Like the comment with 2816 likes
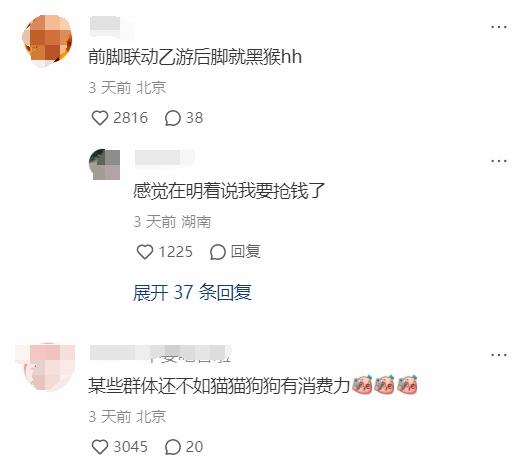 coord(100,118)
